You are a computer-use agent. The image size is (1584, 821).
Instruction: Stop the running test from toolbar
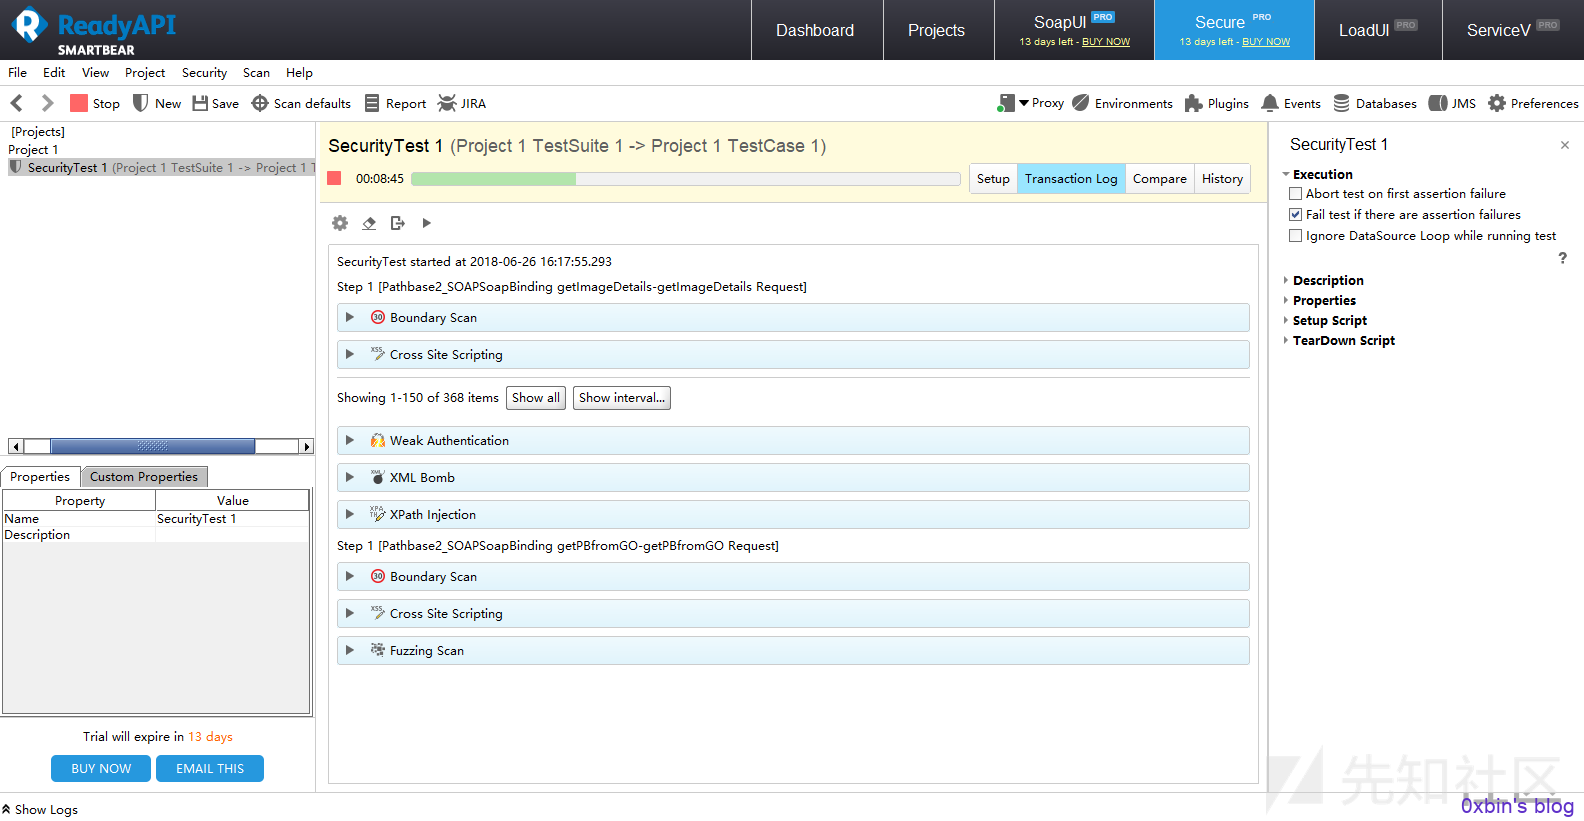(95, 103)
